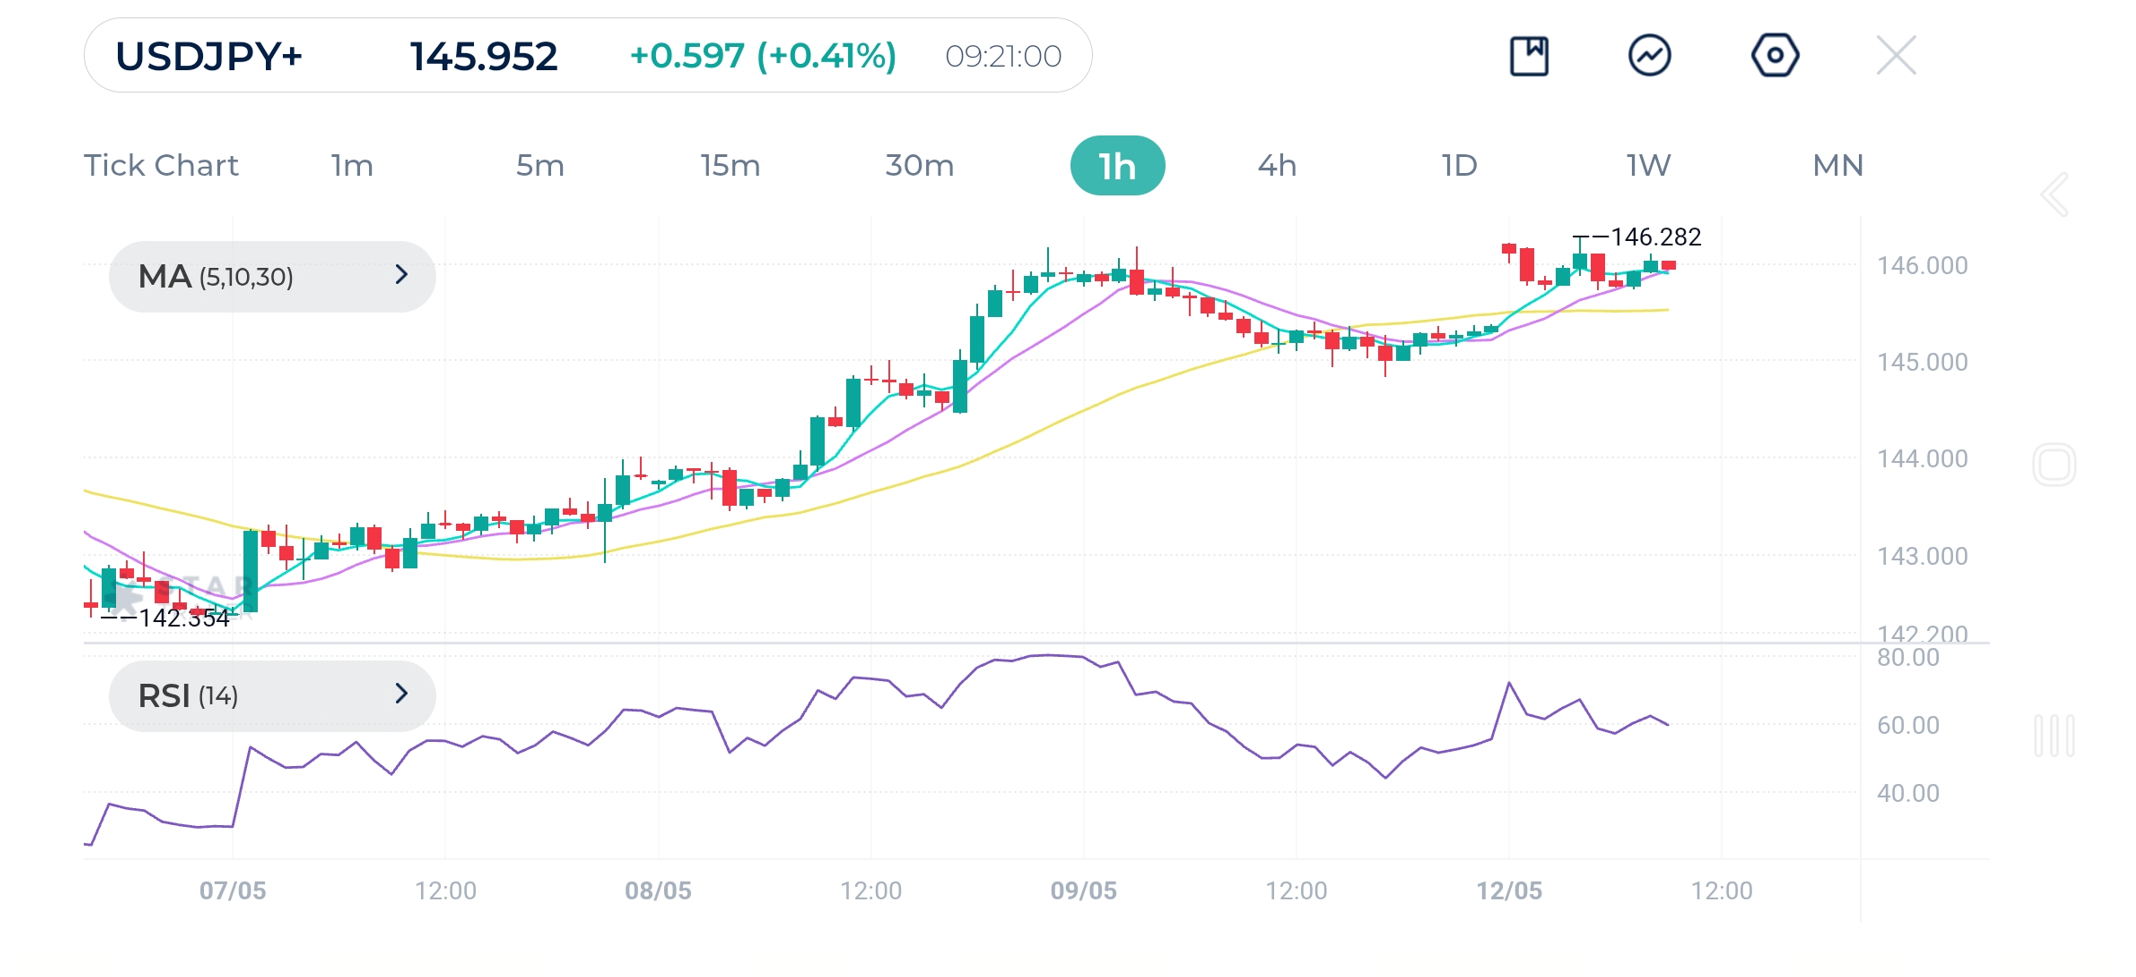Select the 5m timeframe
This screenshot has width=2136, height=977.
(540, 165)
